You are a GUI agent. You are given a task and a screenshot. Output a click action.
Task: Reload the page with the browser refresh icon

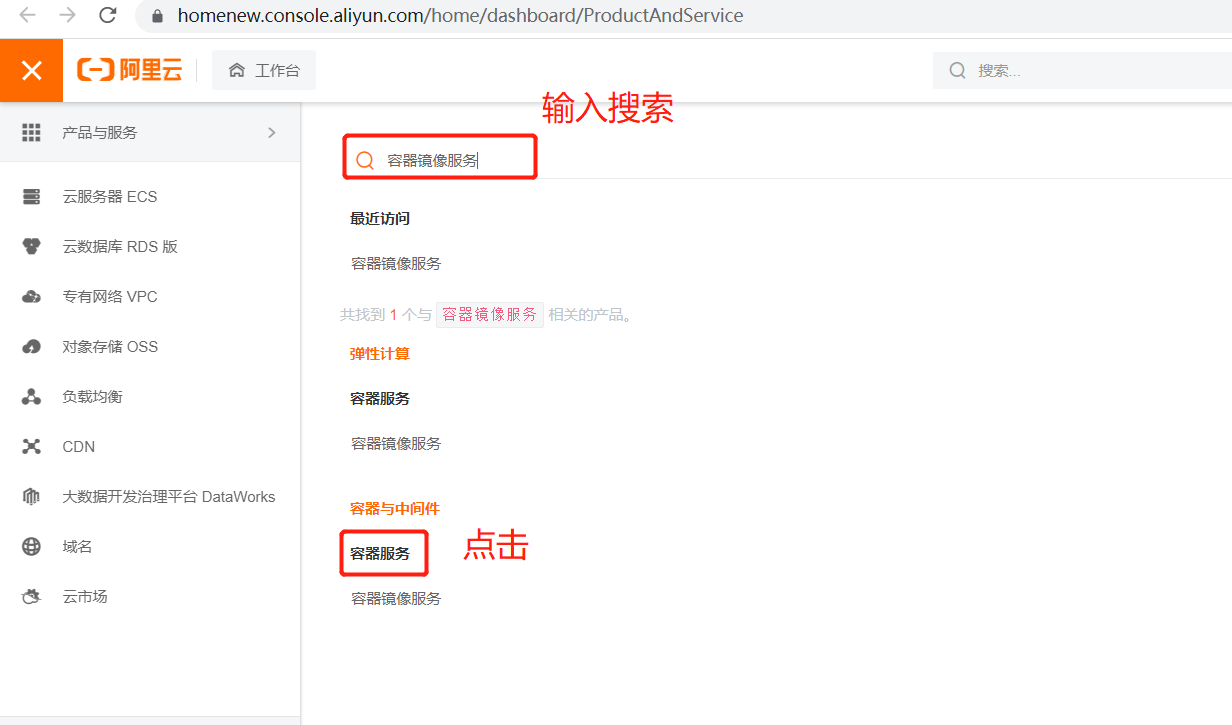[108, 15]
